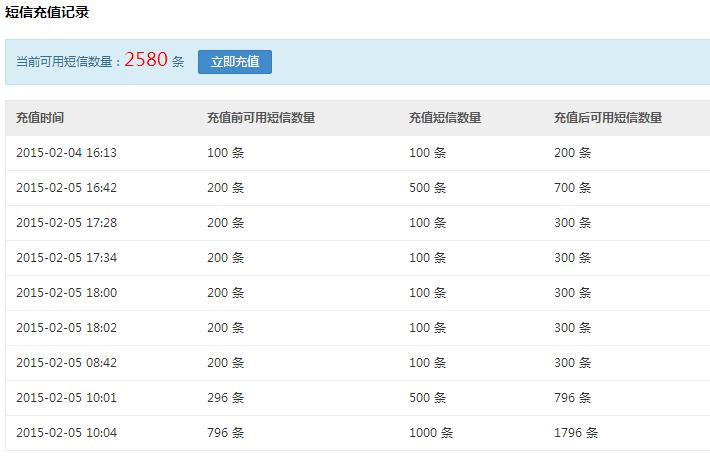710x466 pixels.
Task: Click the red 2580 balance number
Action: [146, 60]
